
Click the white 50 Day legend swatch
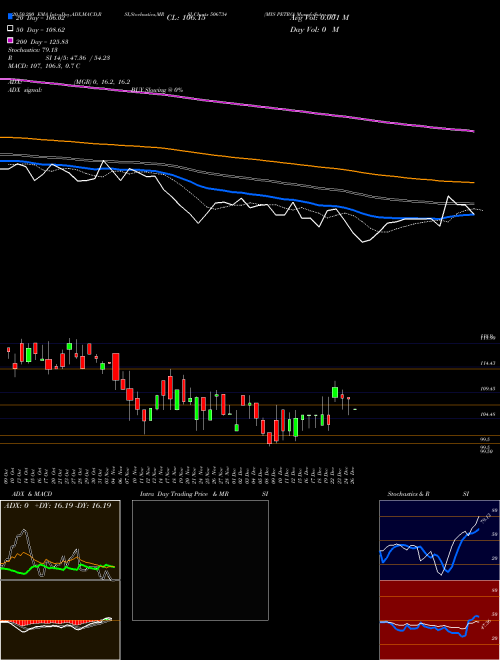click(x=11, y=29)
